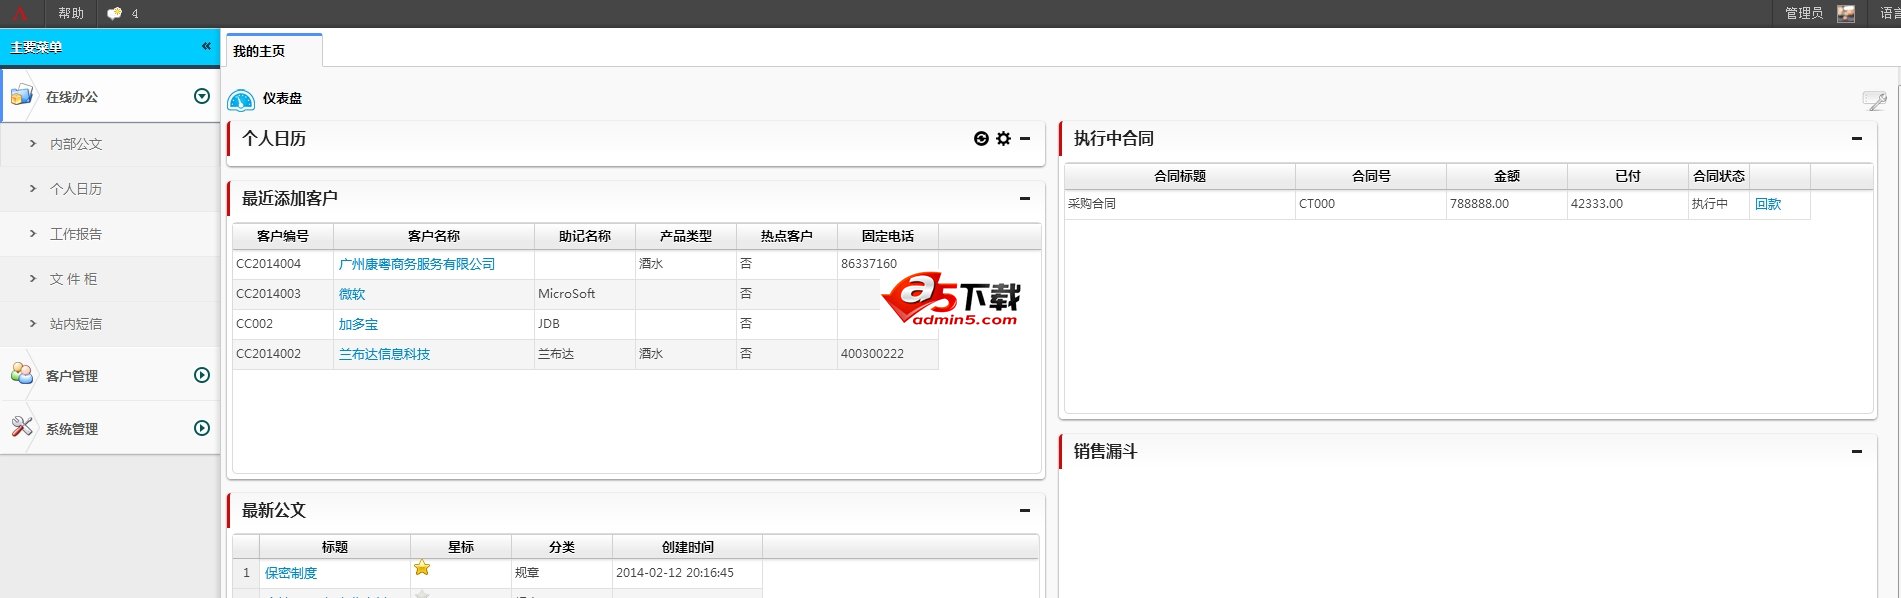This screenshot has width=1901, height=598.
Task: Click the red logo in top bar
Action: pyautogui.click(x=19, y=13)
